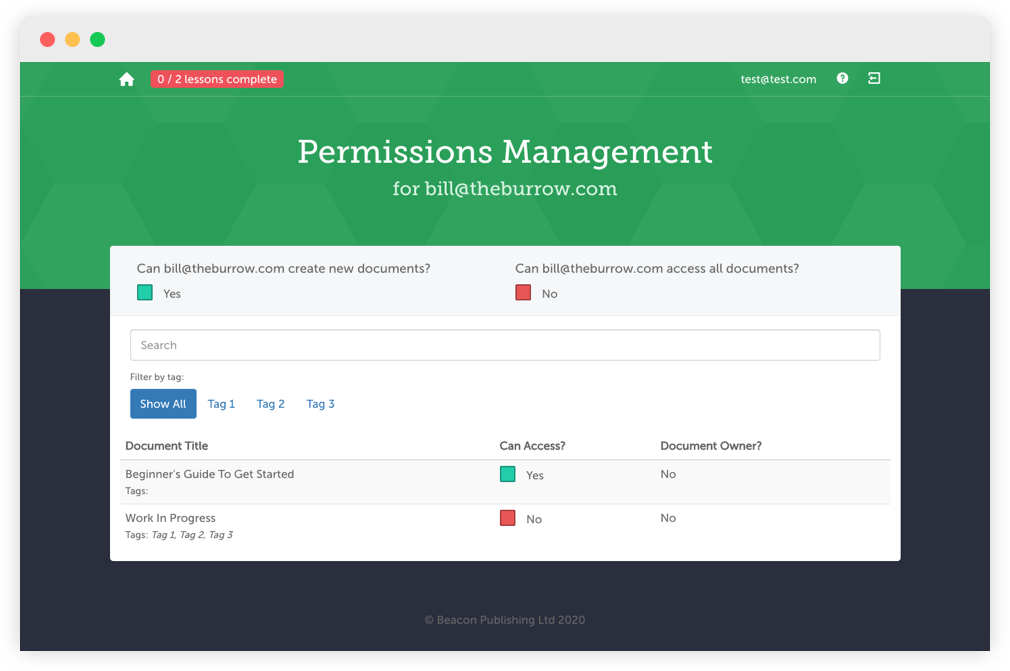Click the Document Owner? column header

(711, 445)
